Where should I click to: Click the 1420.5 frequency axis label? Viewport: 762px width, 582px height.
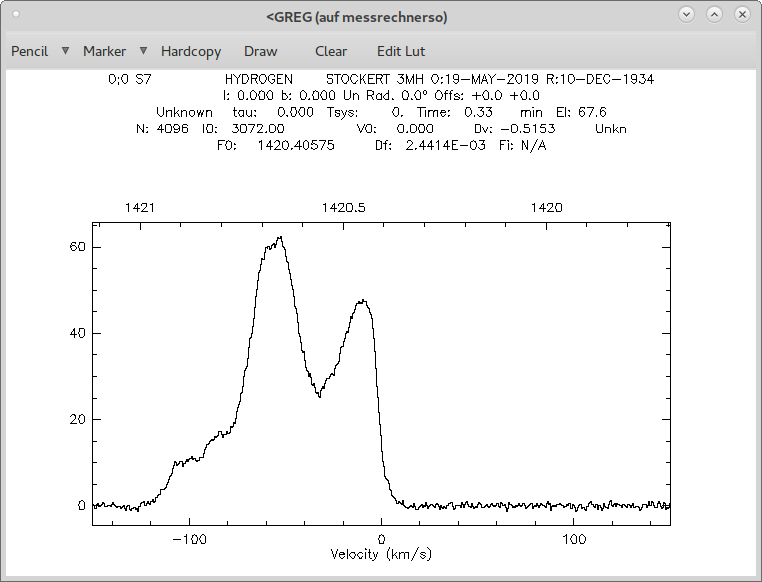(x=344, y=208)
